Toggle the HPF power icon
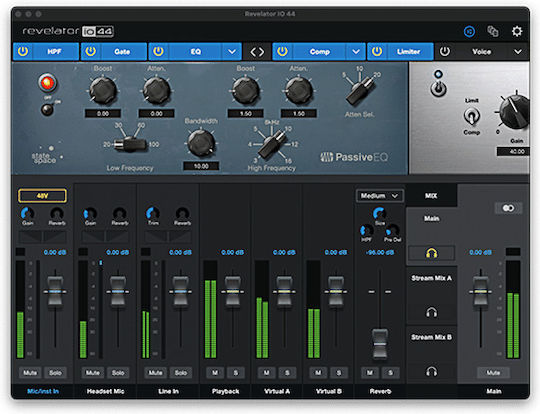 coord(23,51)
